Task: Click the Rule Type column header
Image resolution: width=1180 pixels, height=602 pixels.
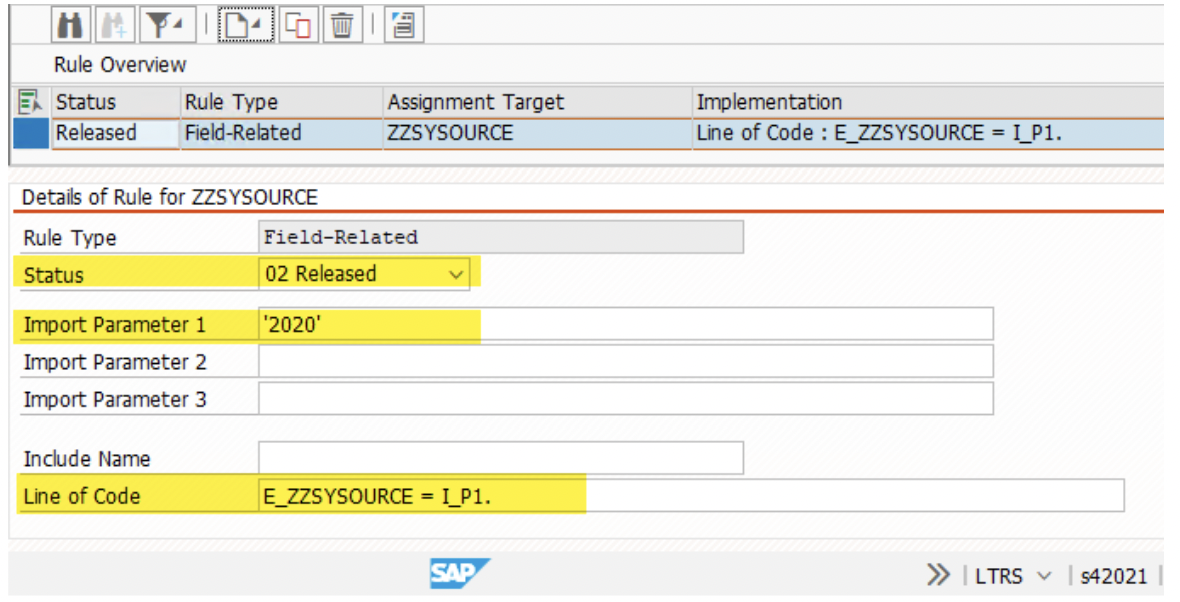Action: [281, 102]
